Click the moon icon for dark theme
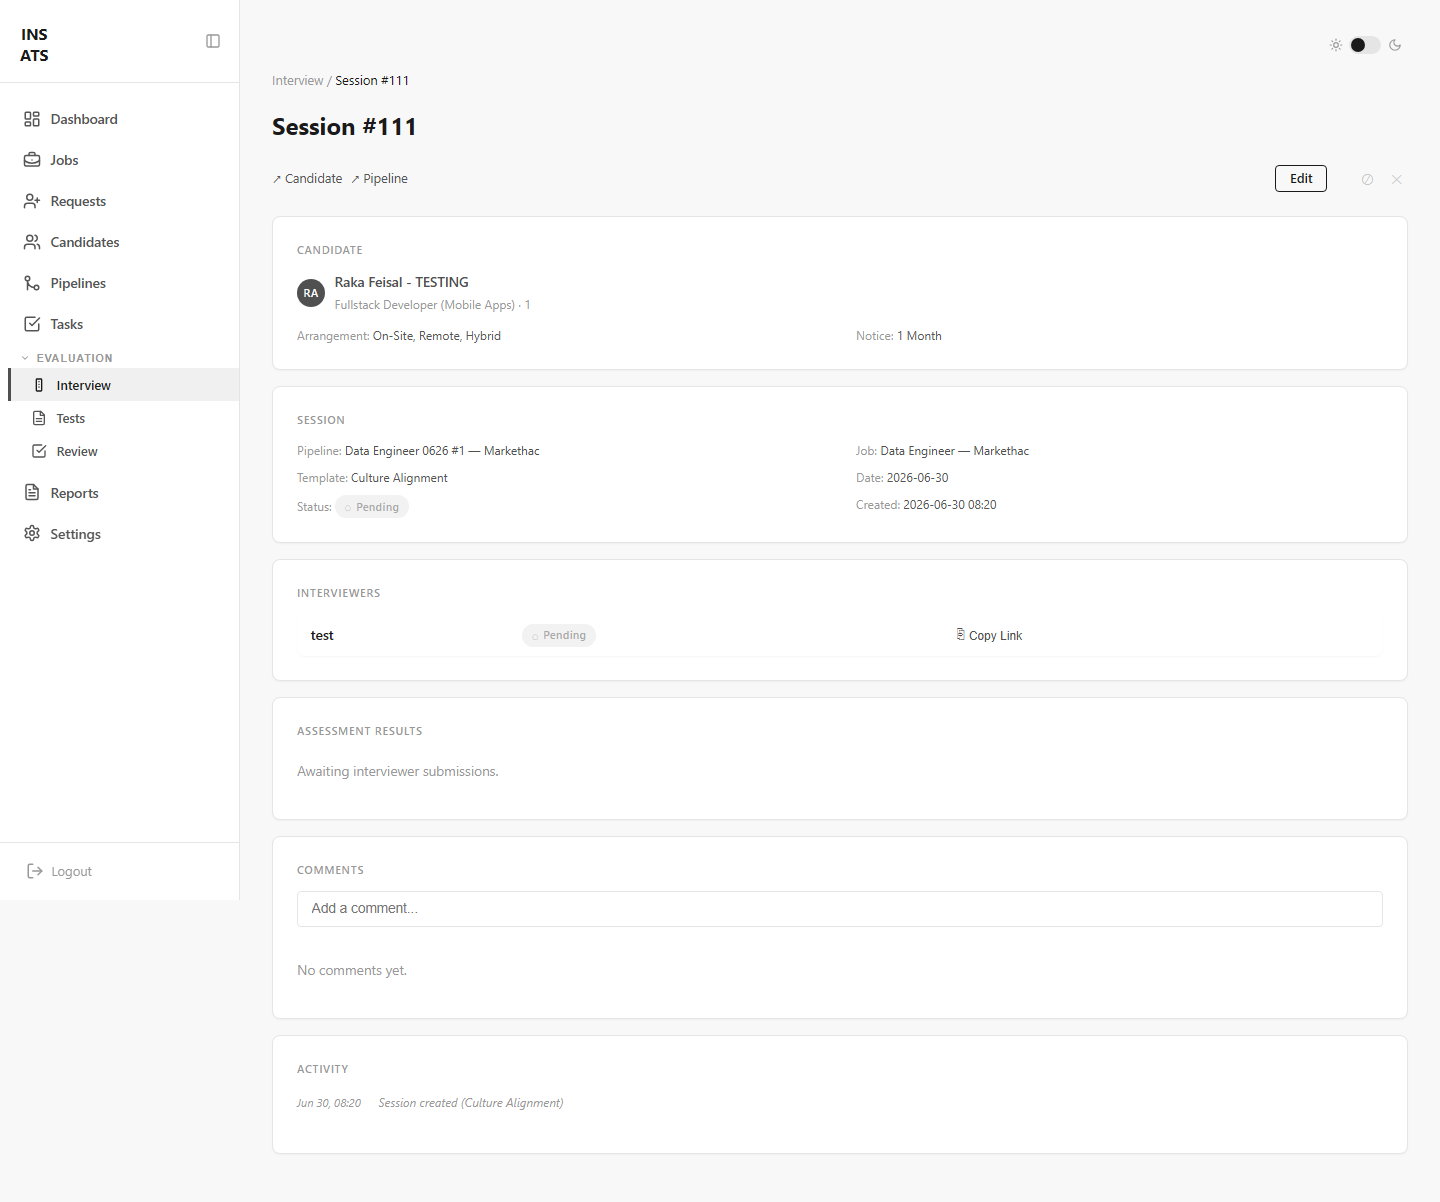 1395,45
